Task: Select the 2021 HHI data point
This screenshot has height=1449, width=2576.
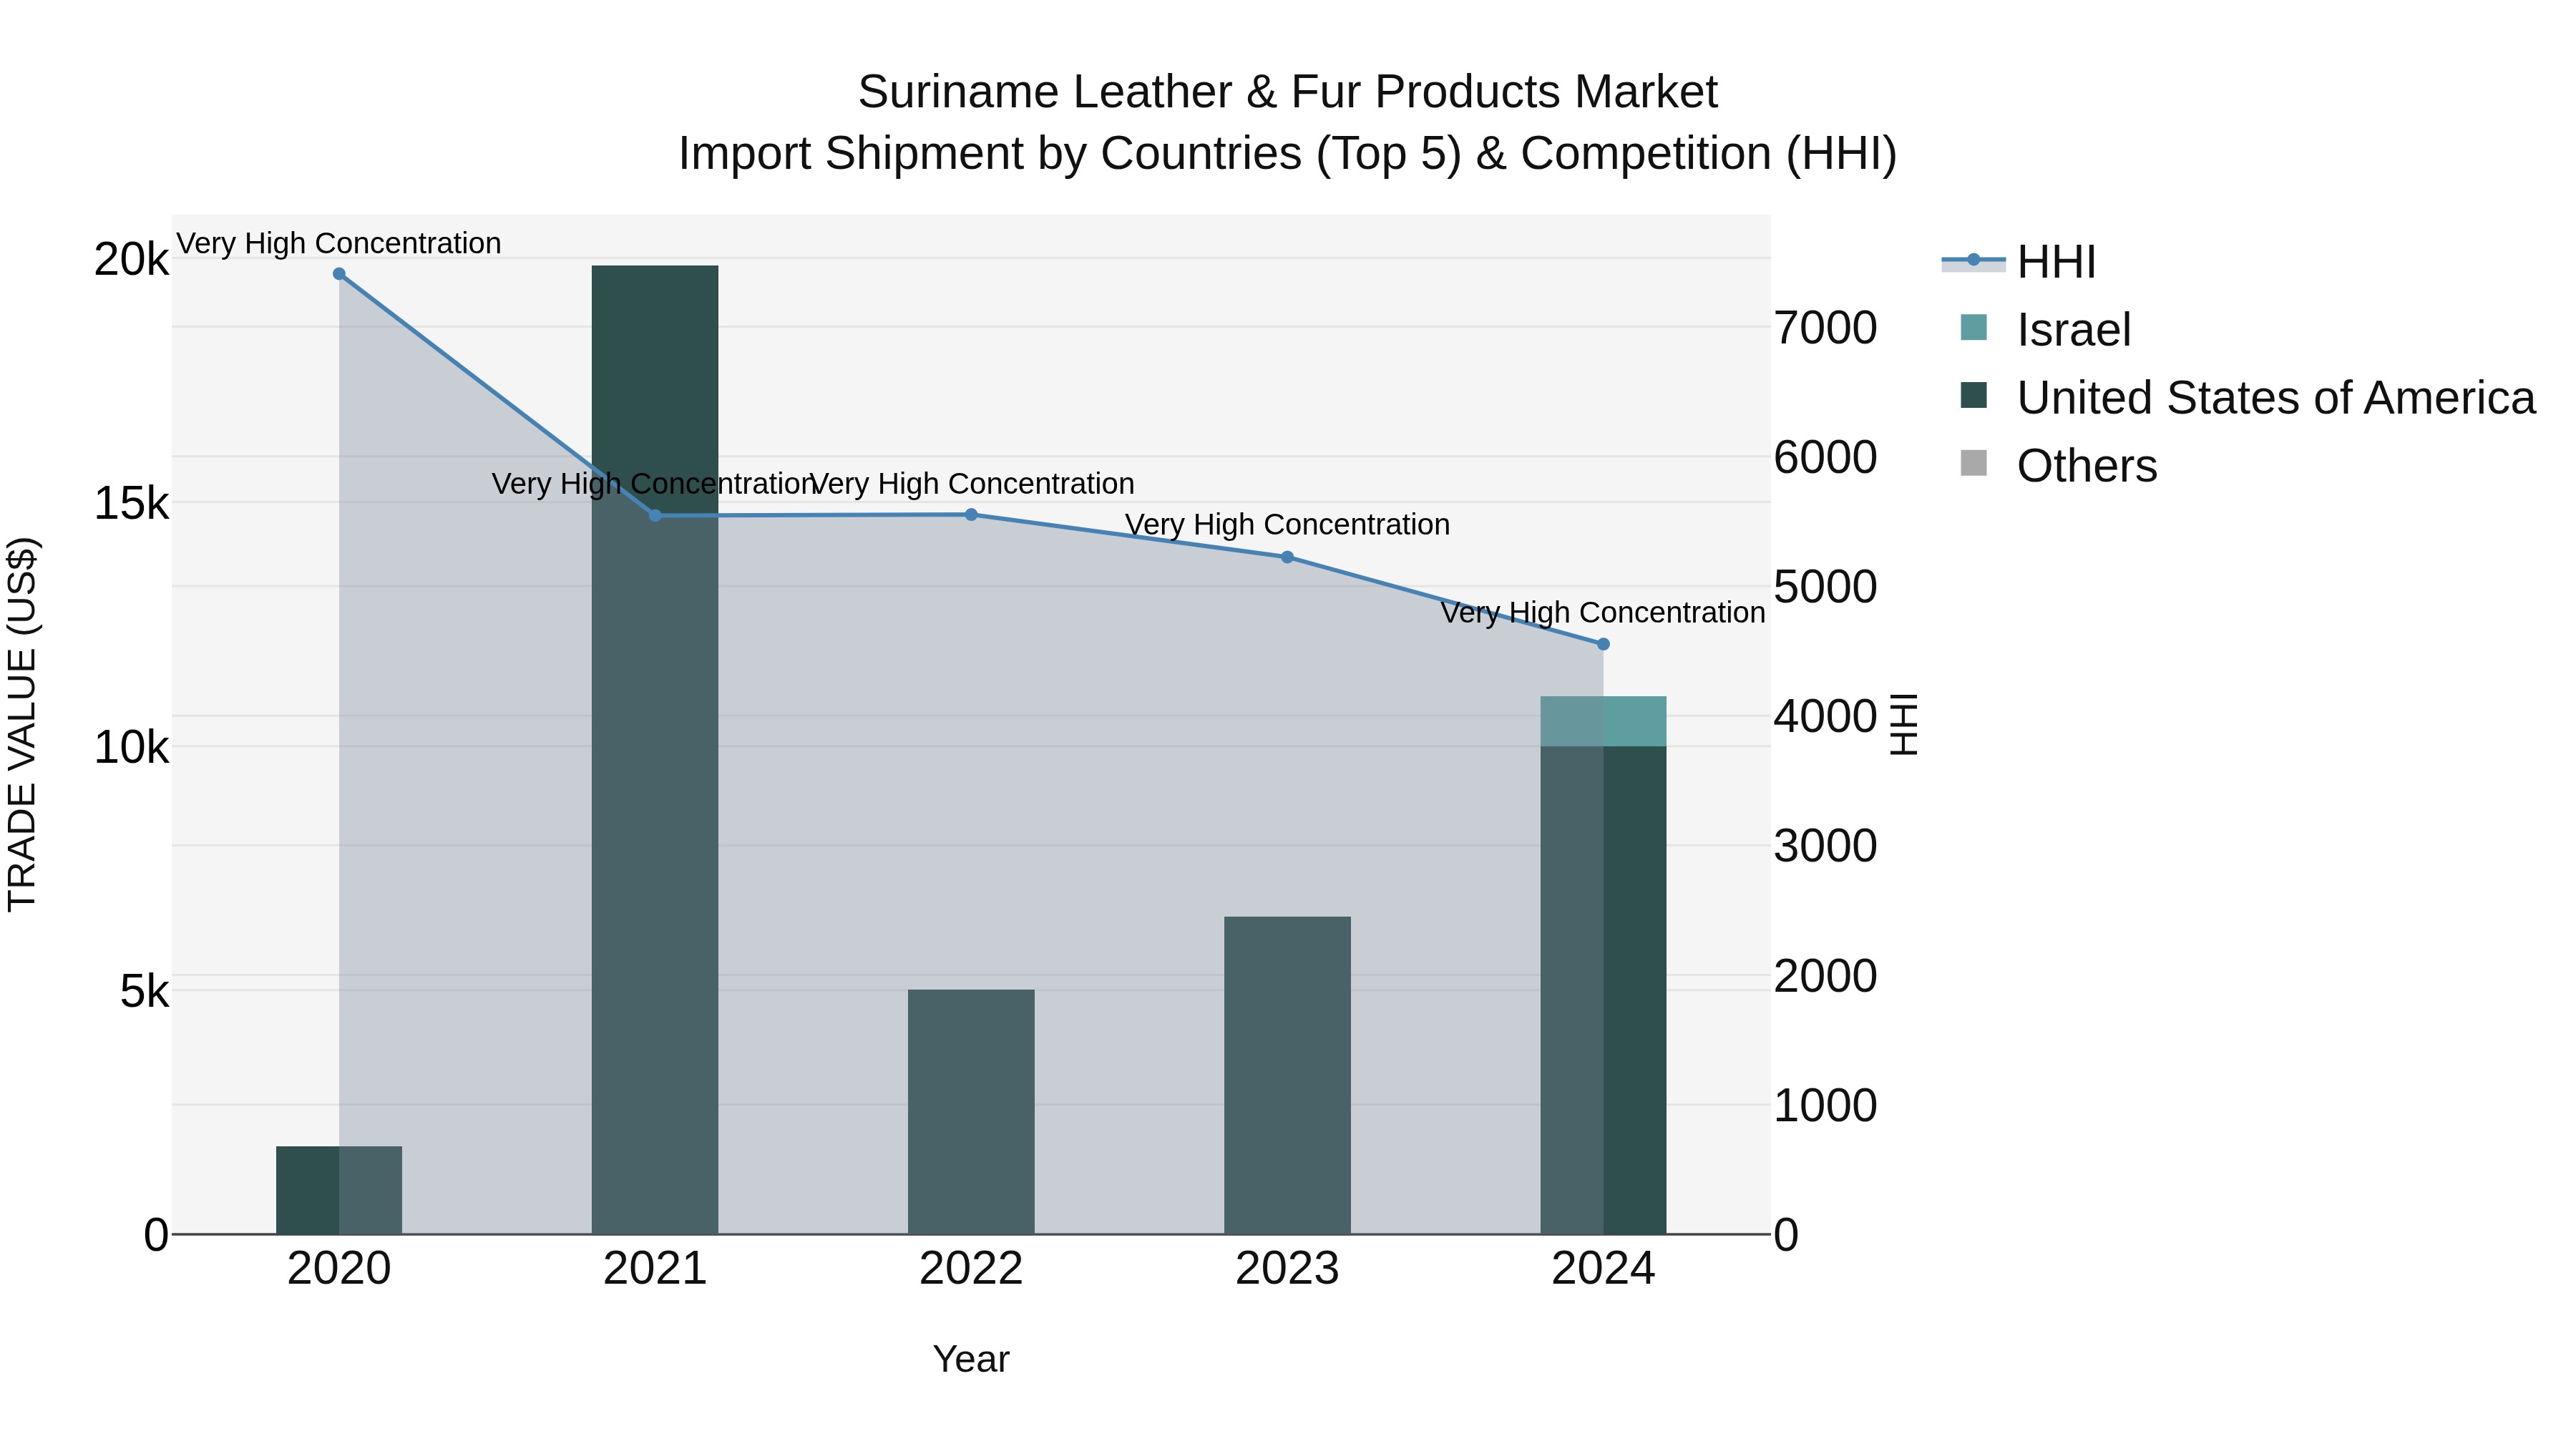Action: pos(655,516)
